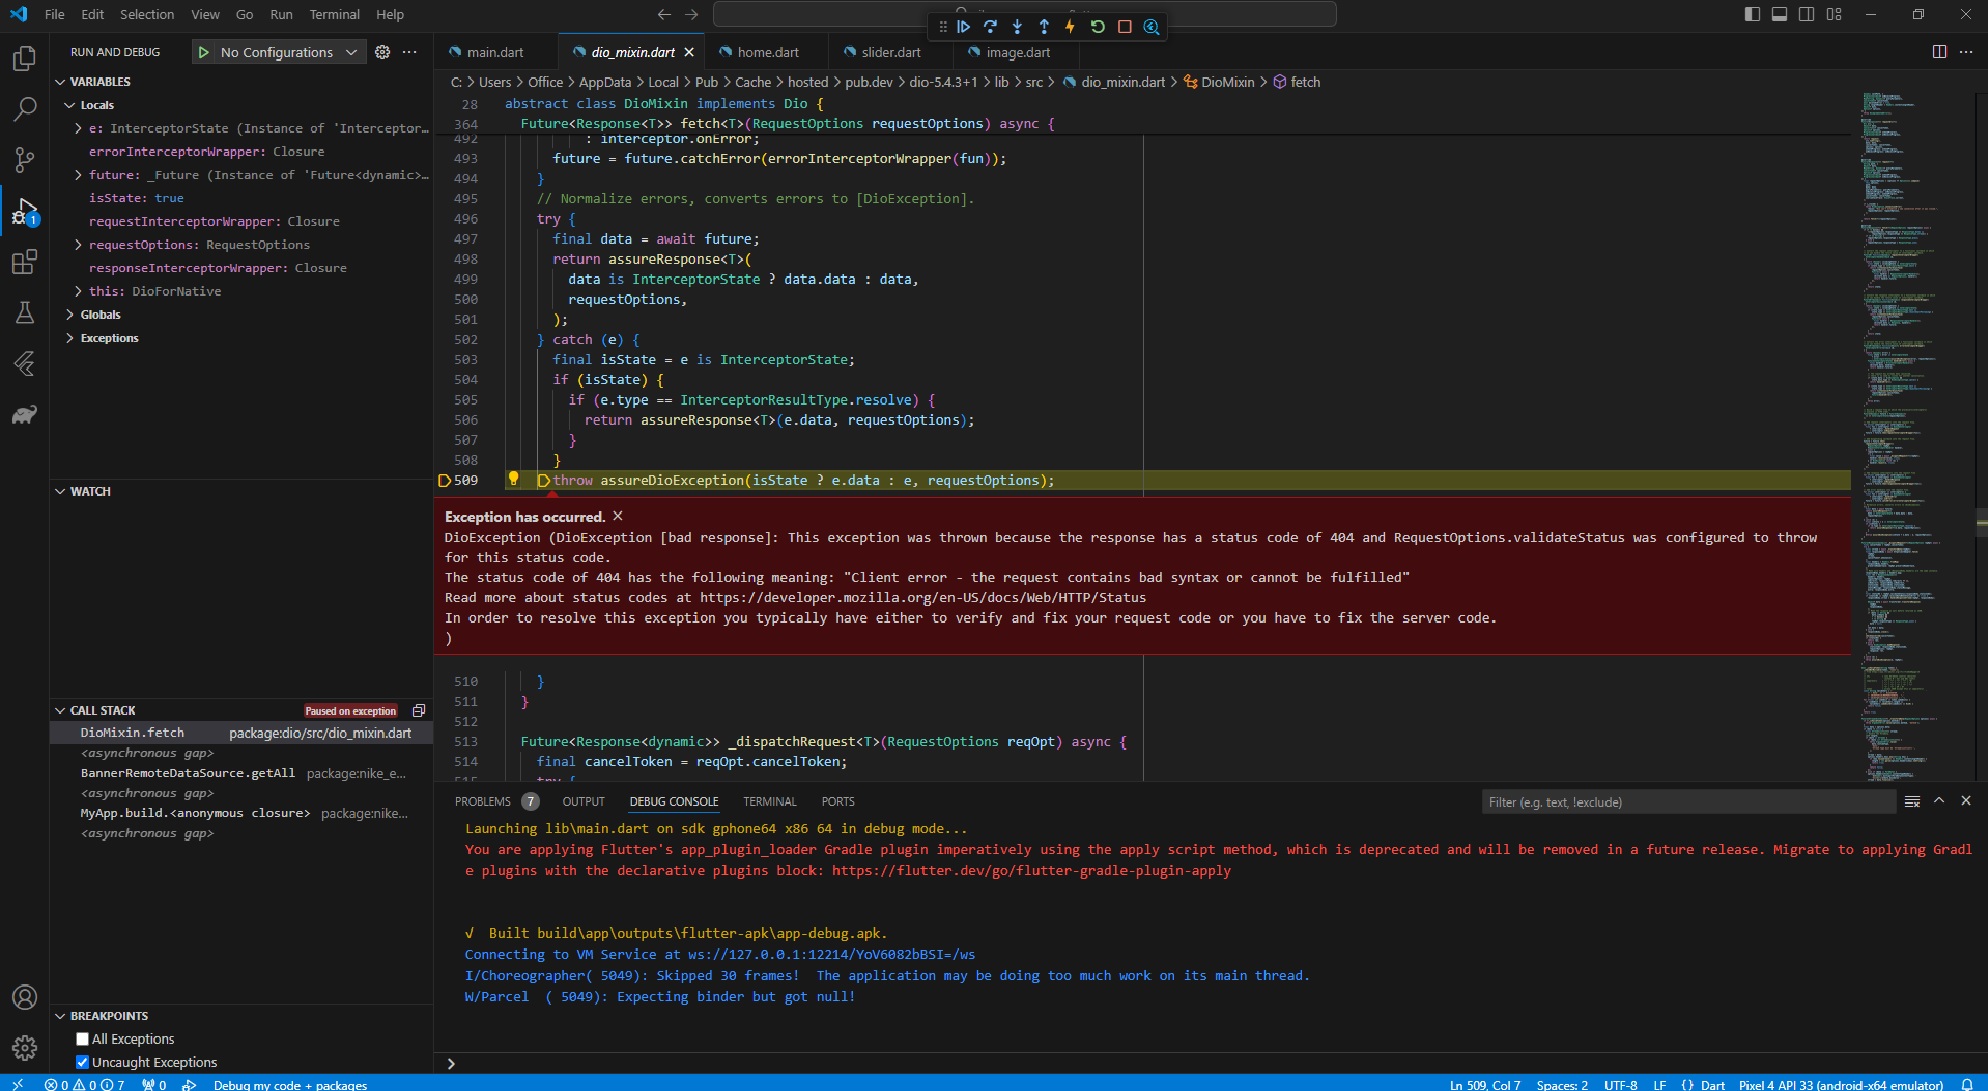Expand the future variable

(78, 175)
